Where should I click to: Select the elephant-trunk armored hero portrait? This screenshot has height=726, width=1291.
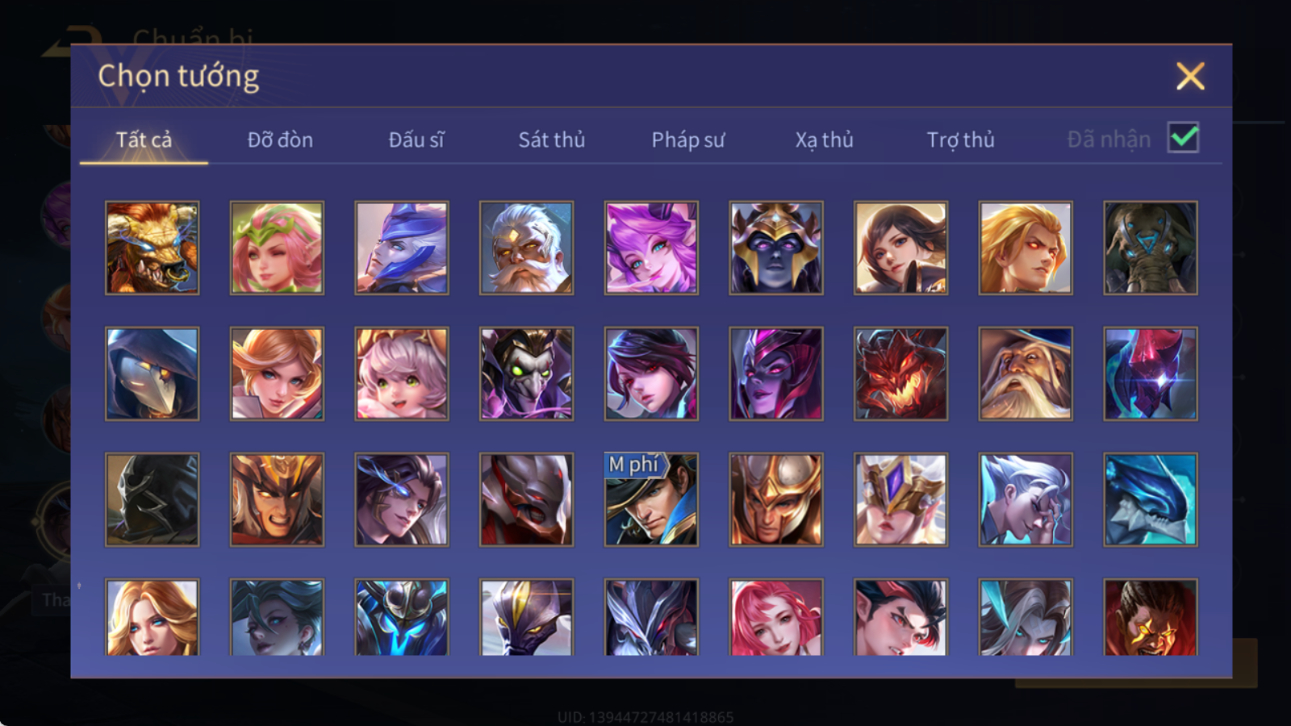[1150, 248]
